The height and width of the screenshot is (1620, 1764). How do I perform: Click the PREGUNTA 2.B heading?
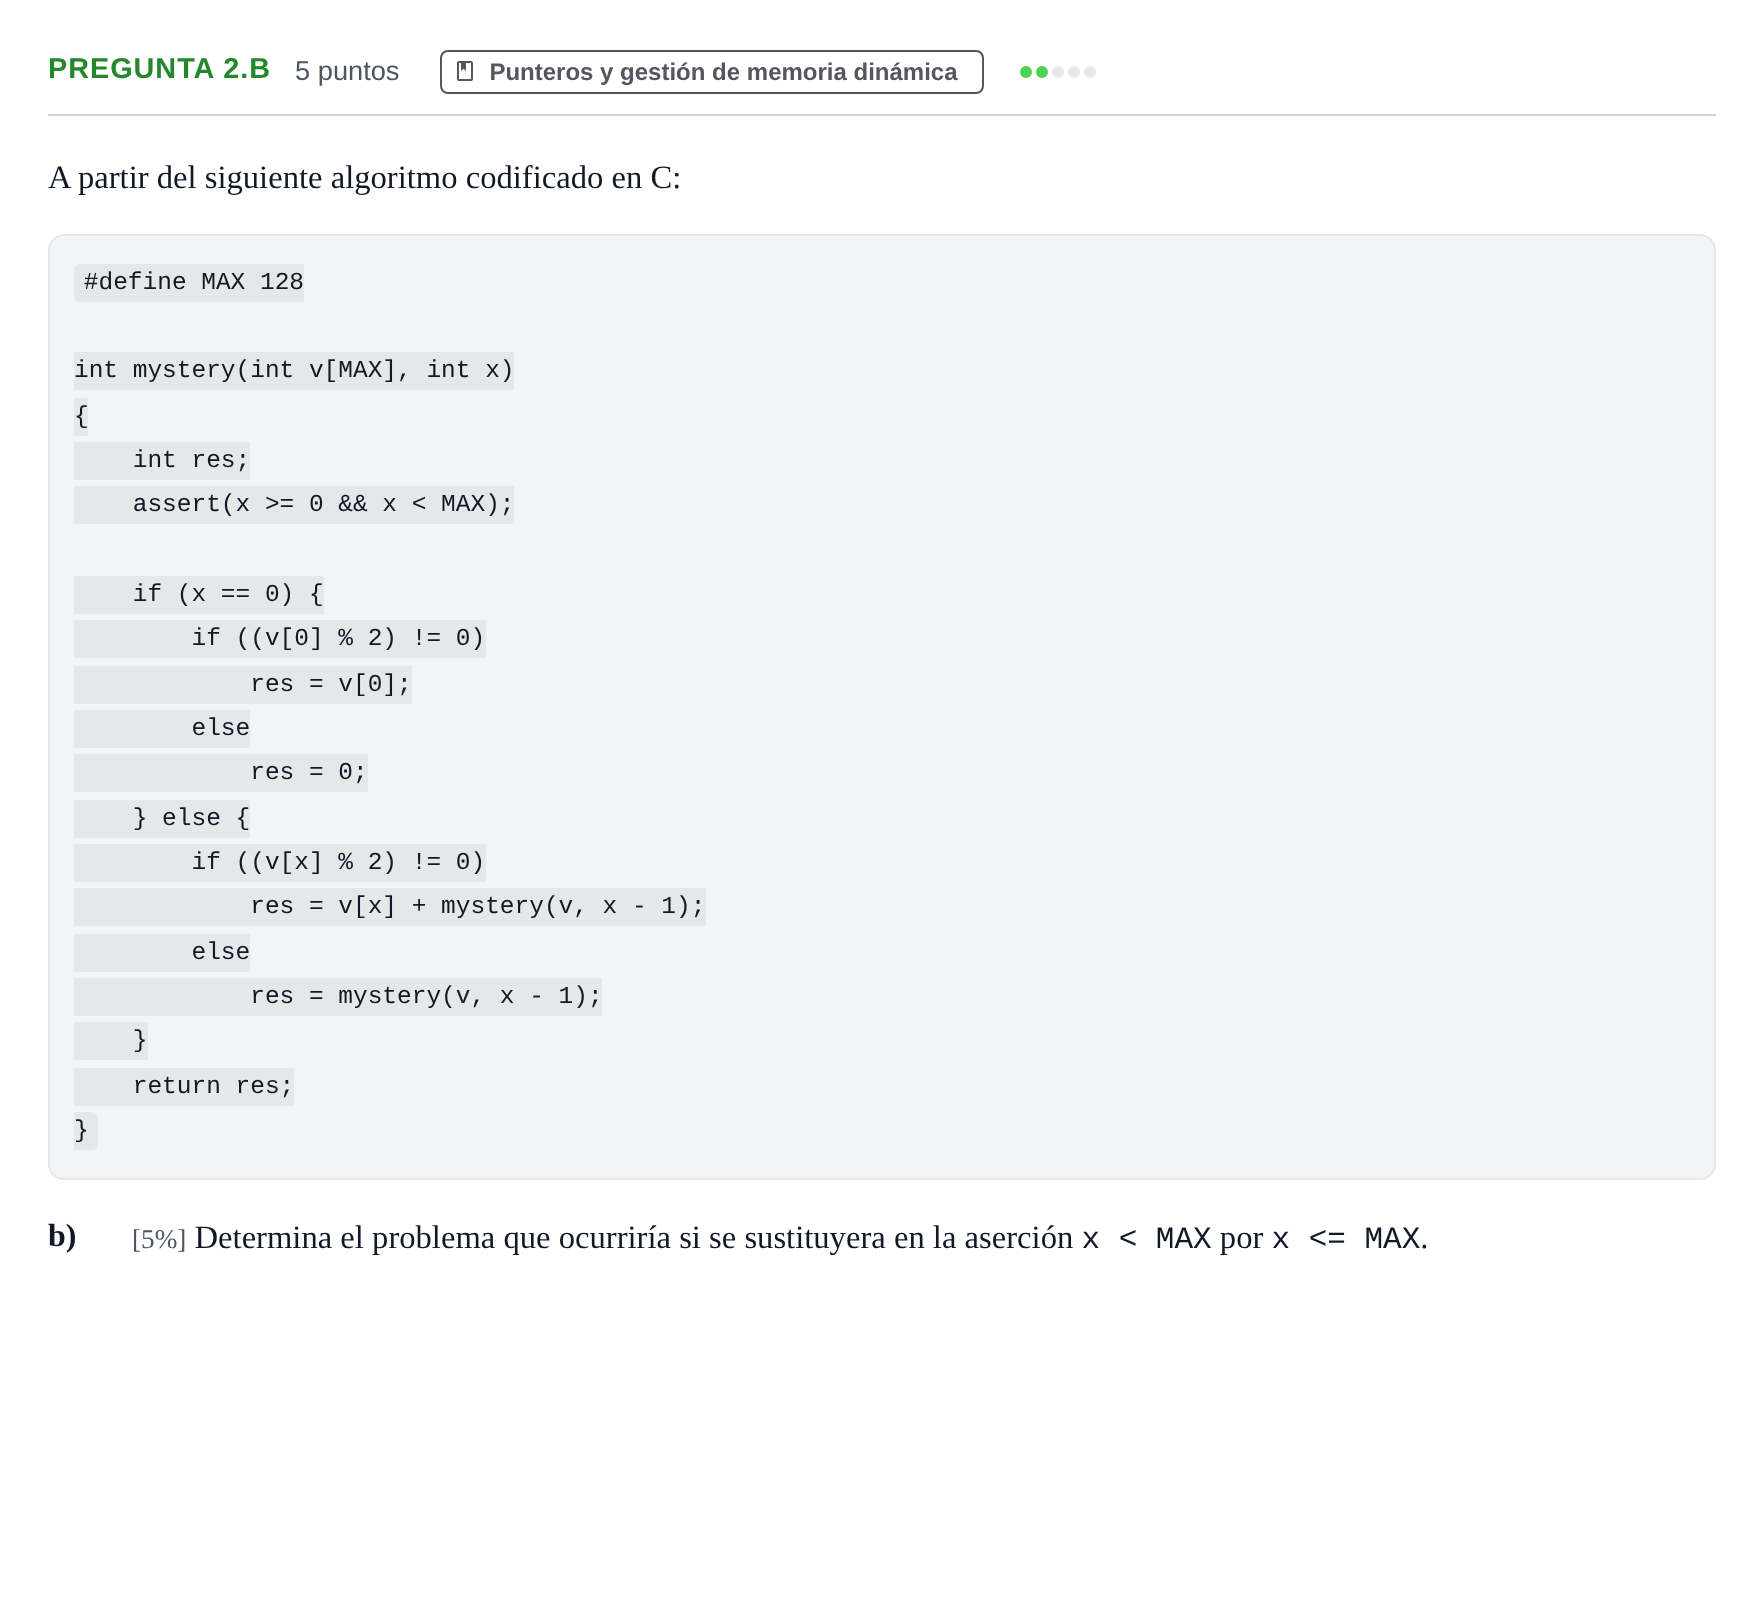(159, 69)
